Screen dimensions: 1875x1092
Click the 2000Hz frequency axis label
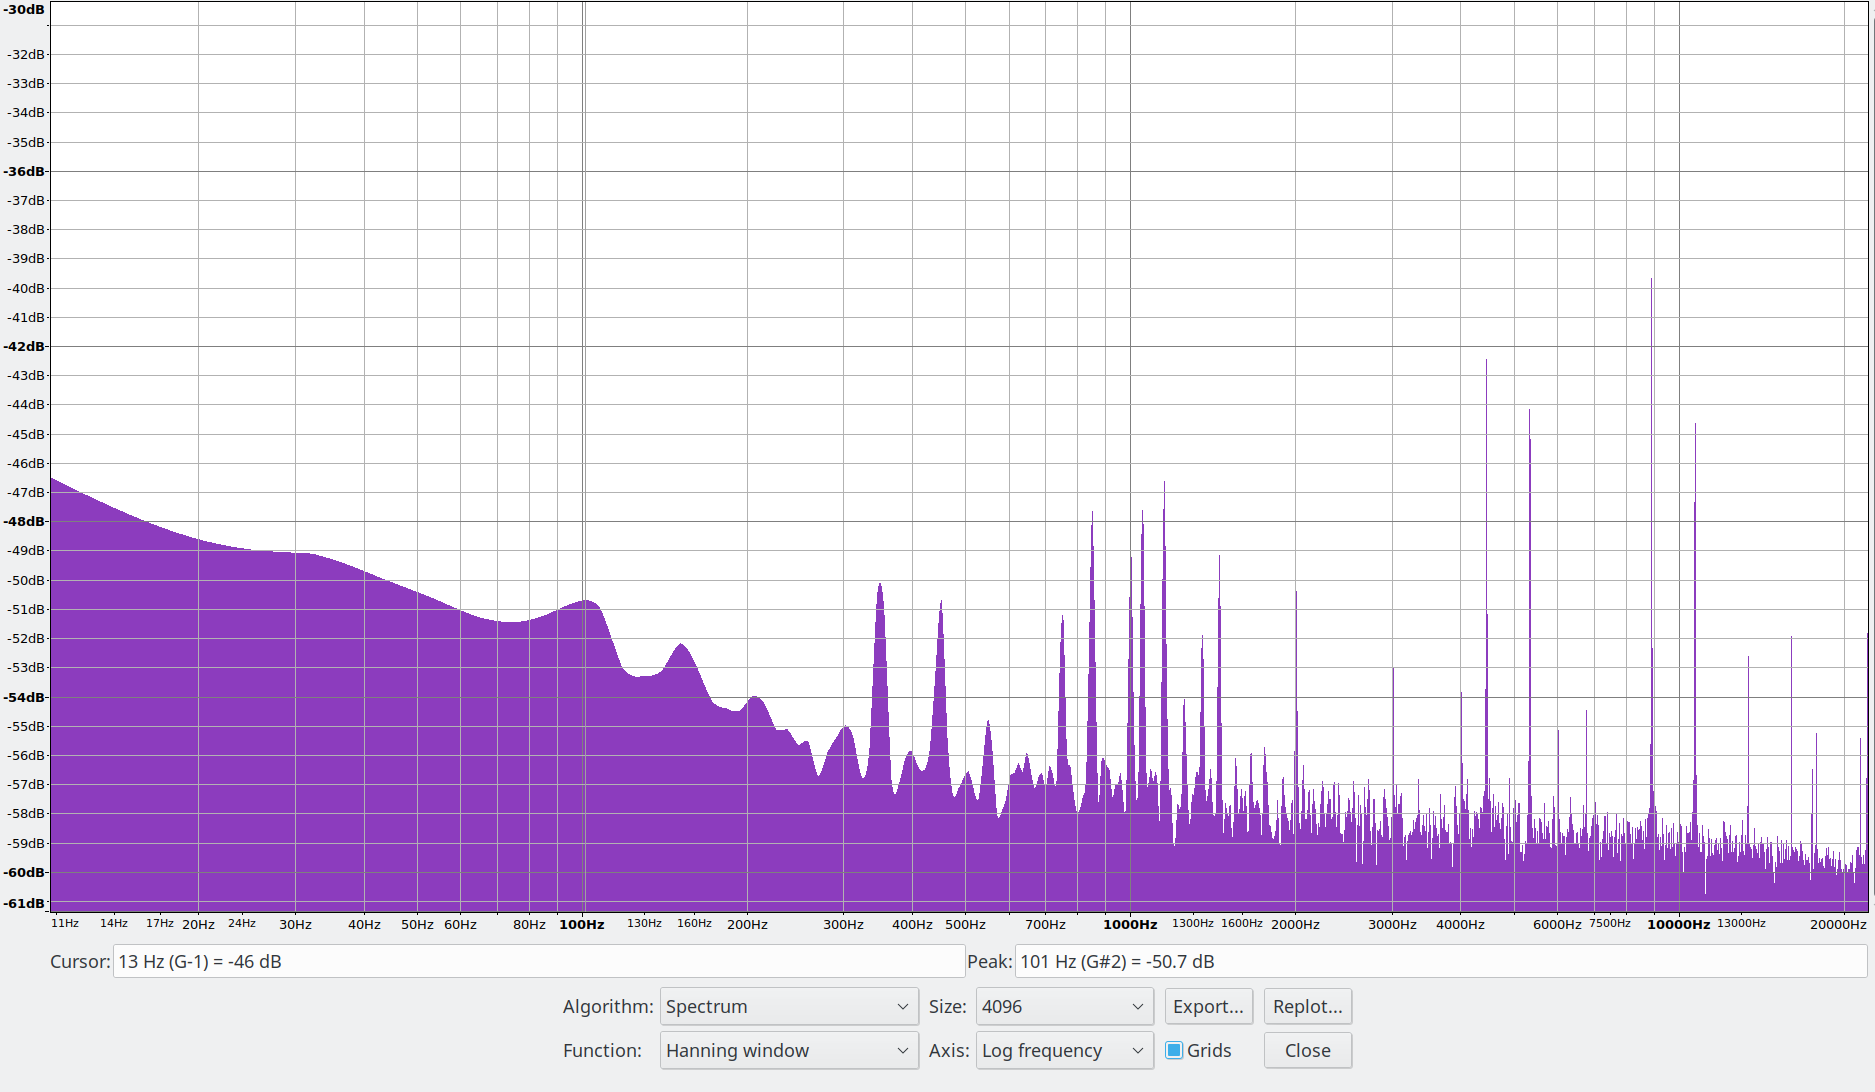pyautogui.click(x=1295, y=924)
